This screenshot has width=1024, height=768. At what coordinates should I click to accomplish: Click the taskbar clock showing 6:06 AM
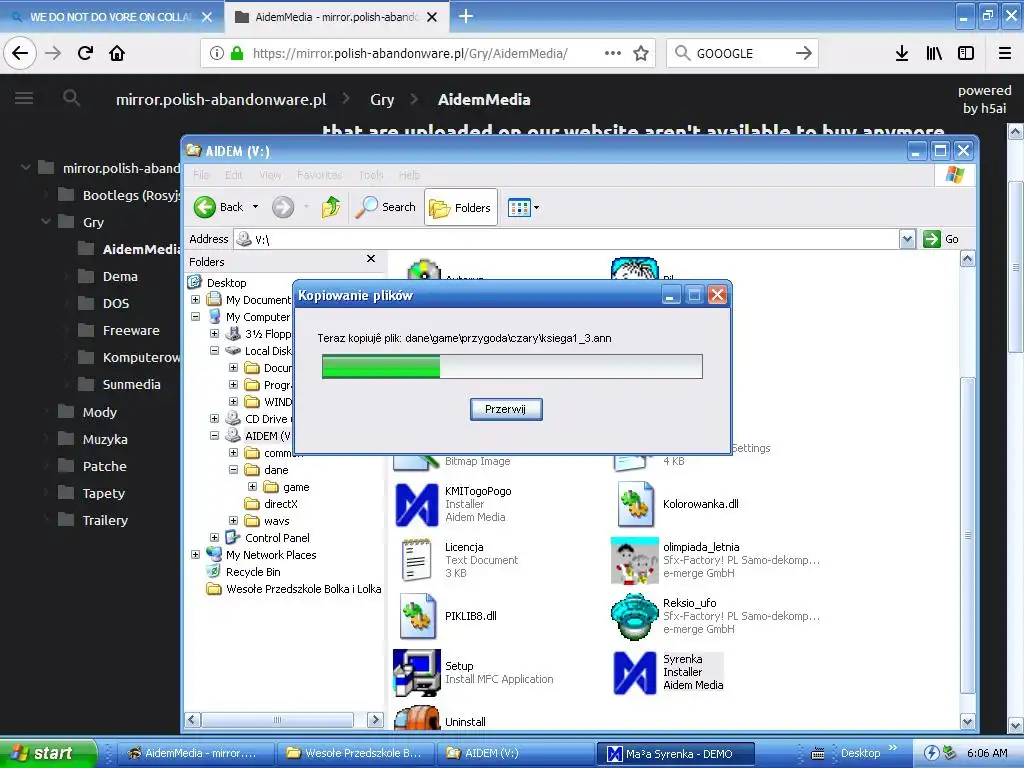point(987,753)
